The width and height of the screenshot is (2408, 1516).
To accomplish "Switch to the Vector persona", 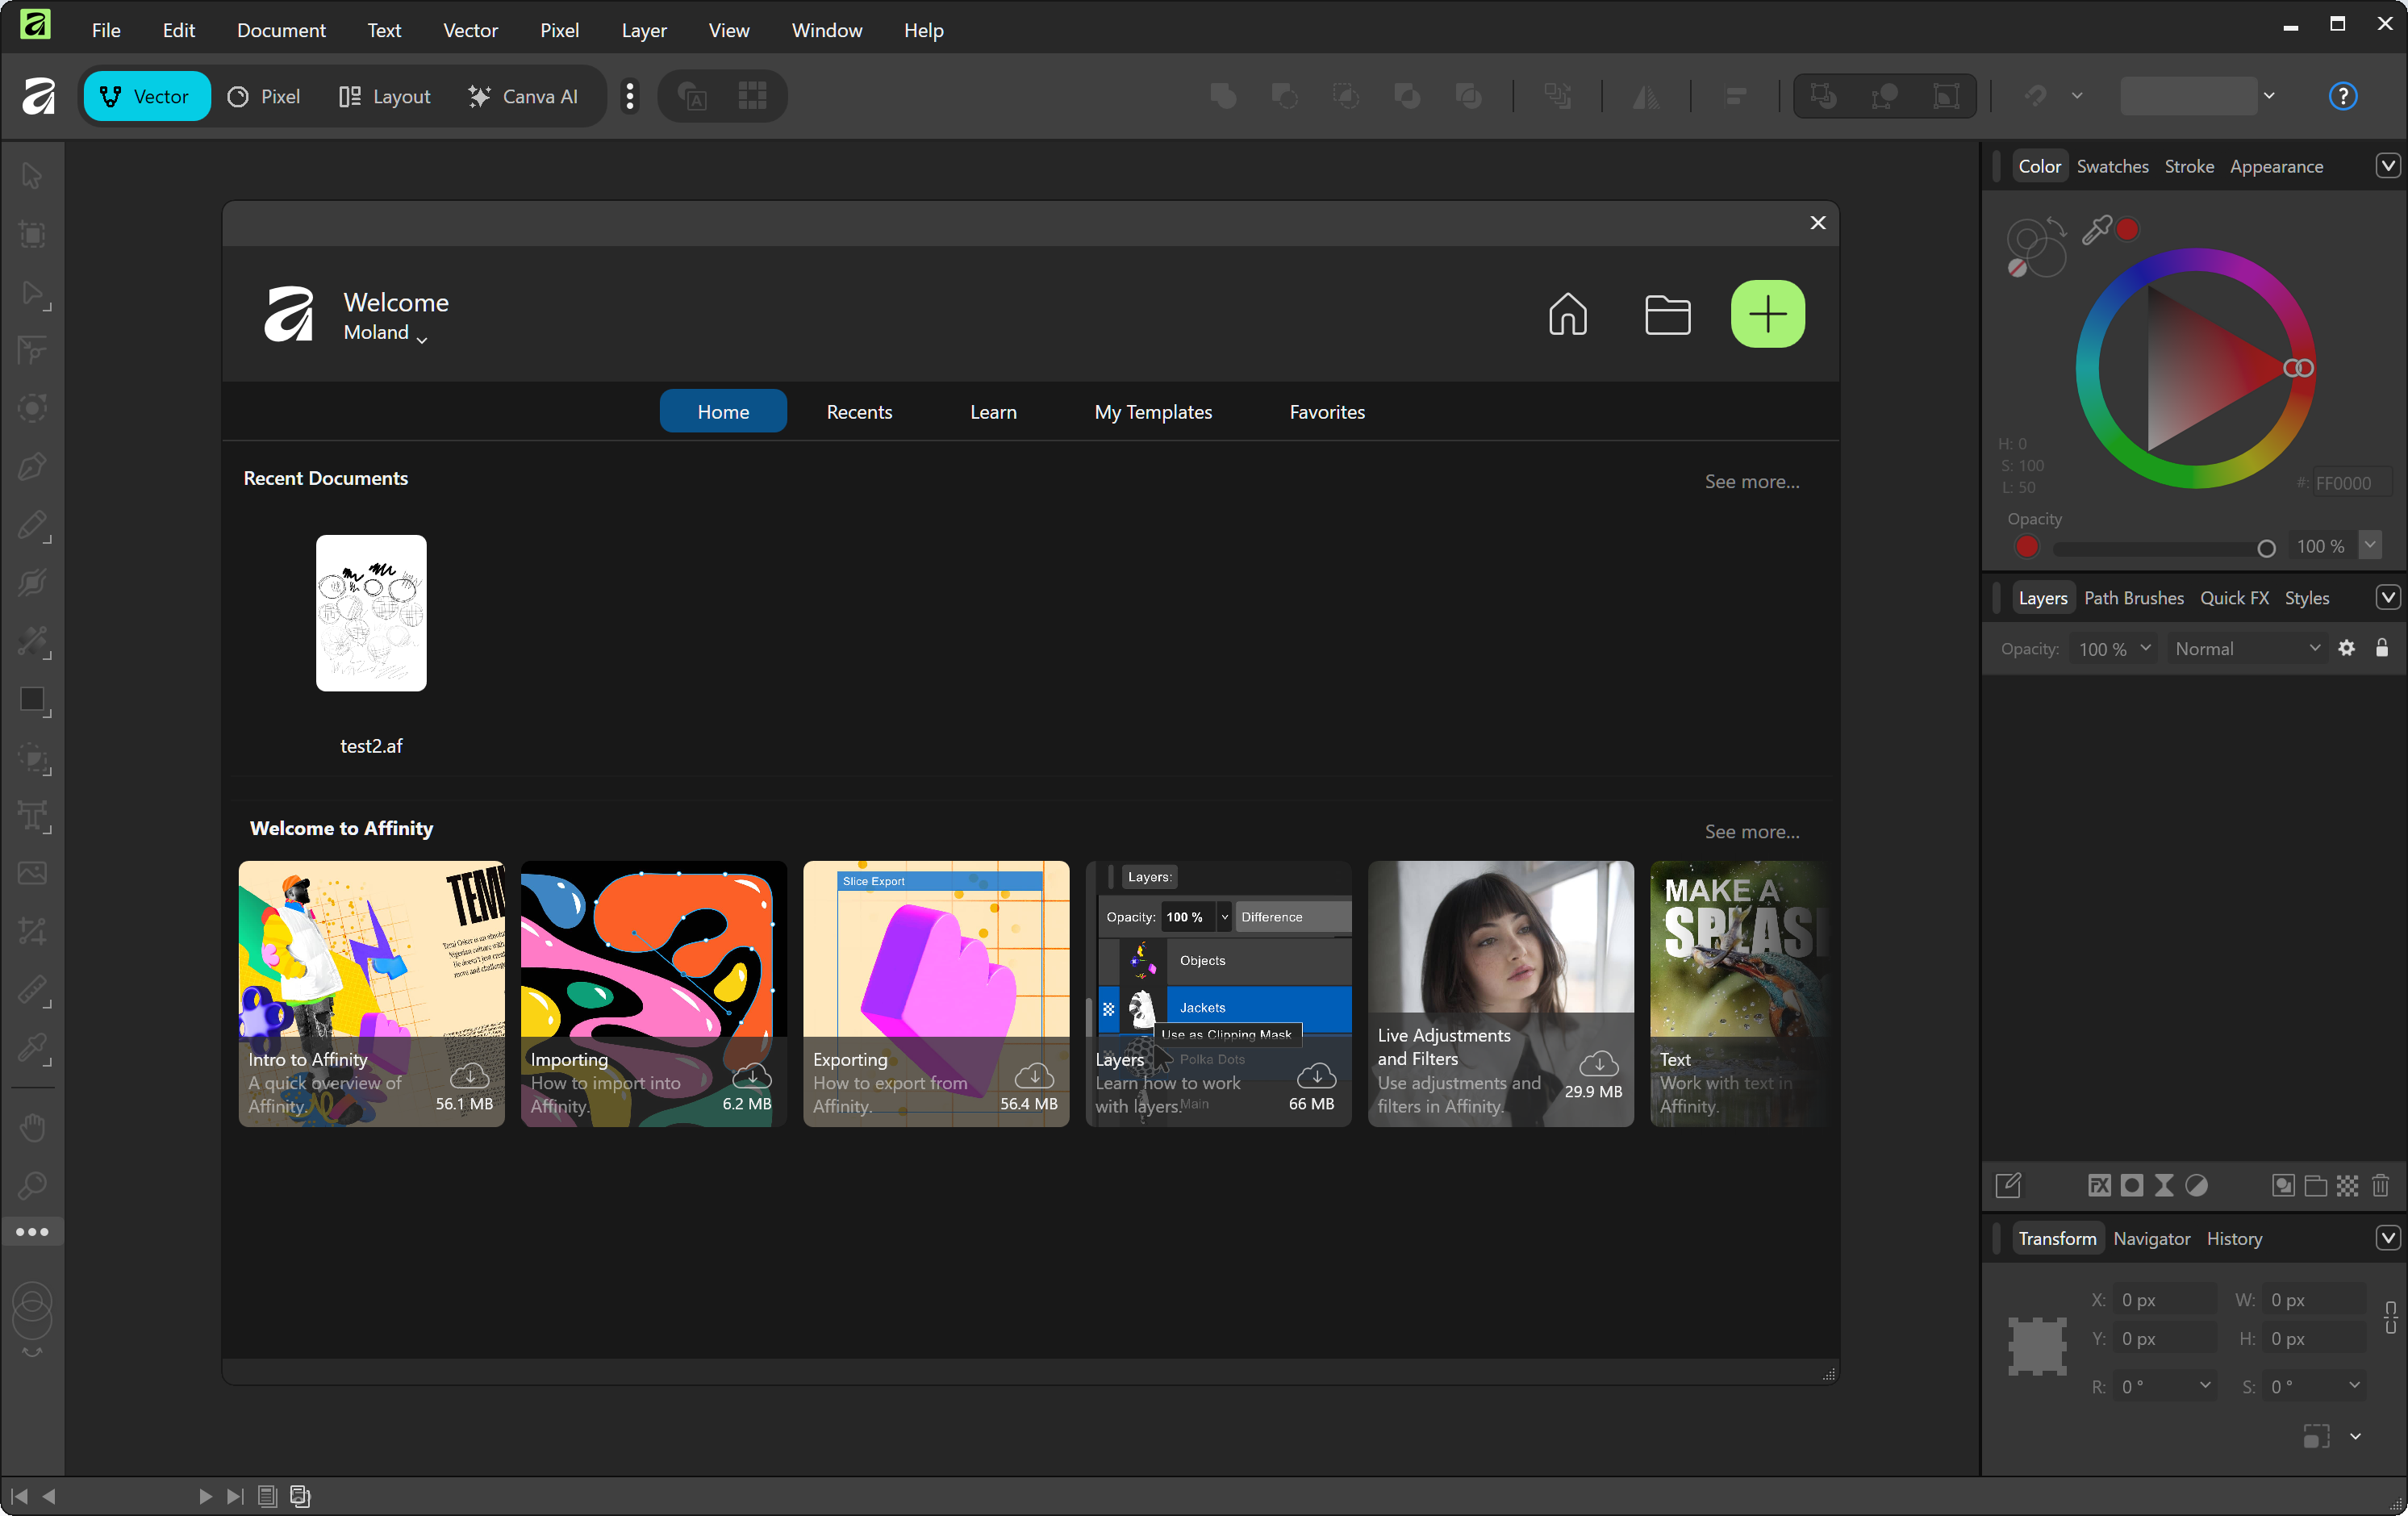I will coord(147,96).
